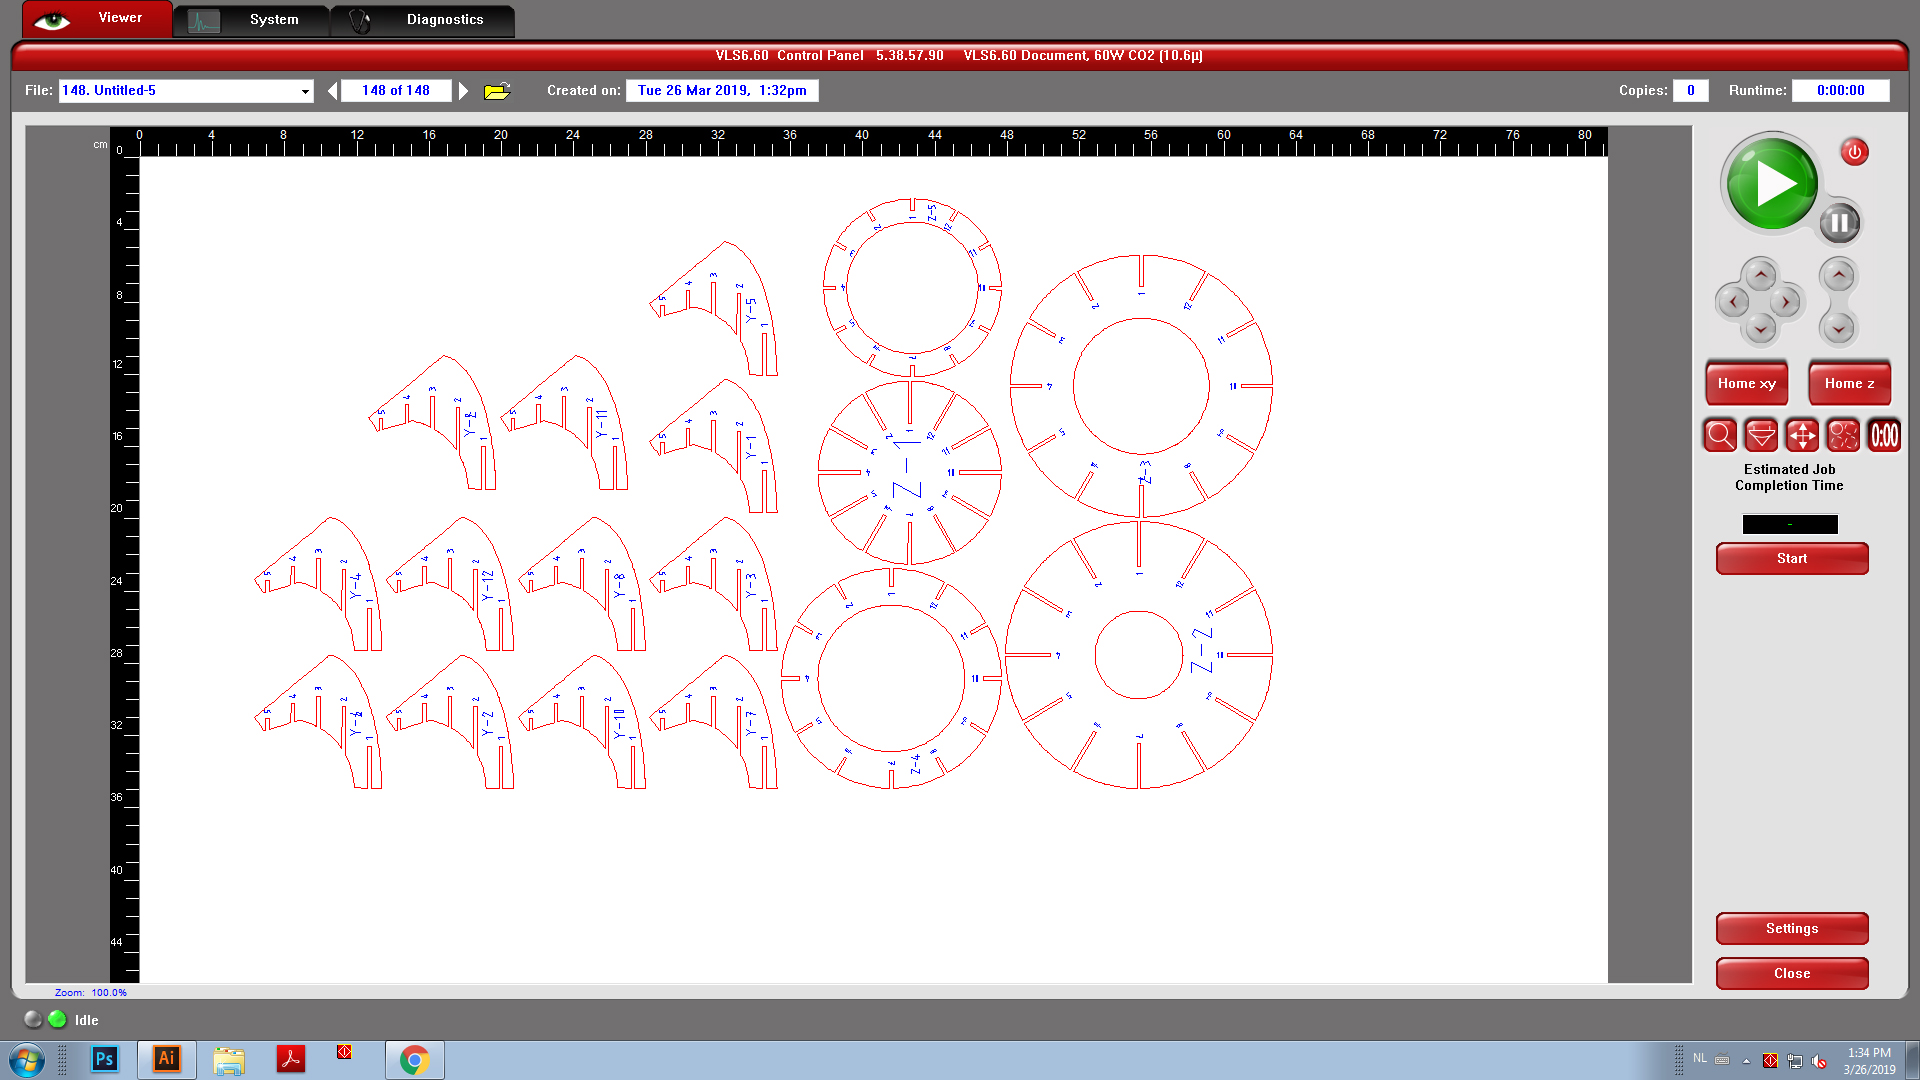1920x1080 pixels.
Task: Open the System tab
Action: point(251,20)
